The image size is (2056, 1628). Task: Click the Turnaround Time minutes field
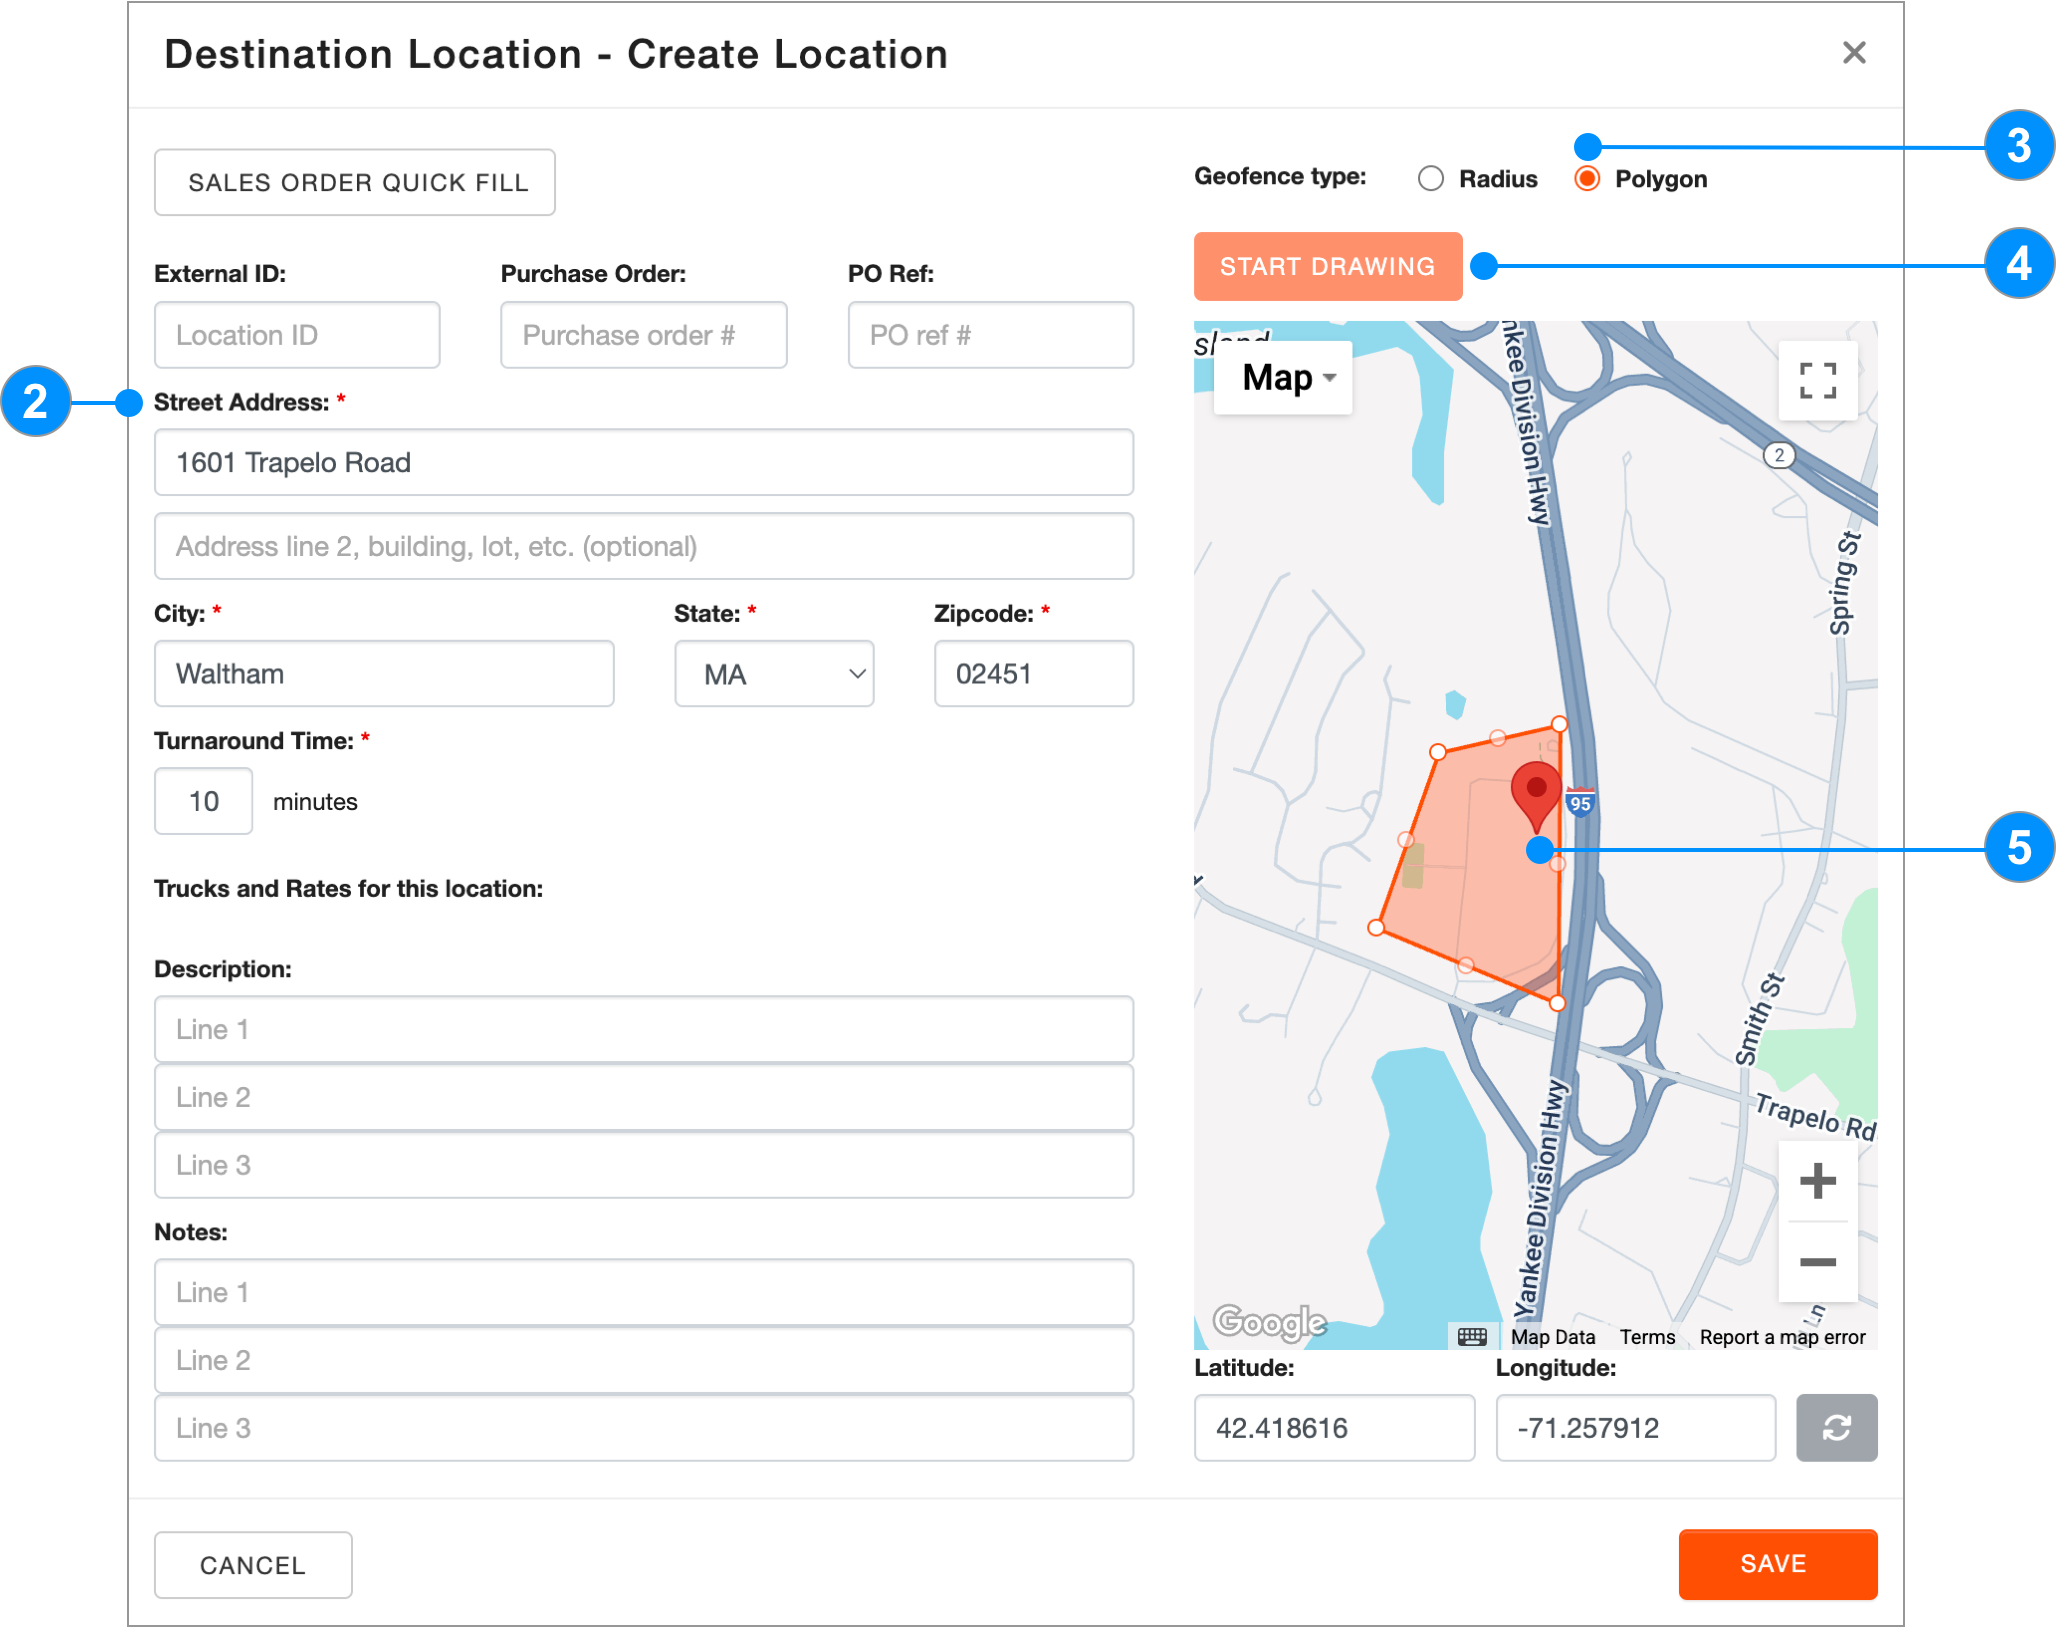203,801
